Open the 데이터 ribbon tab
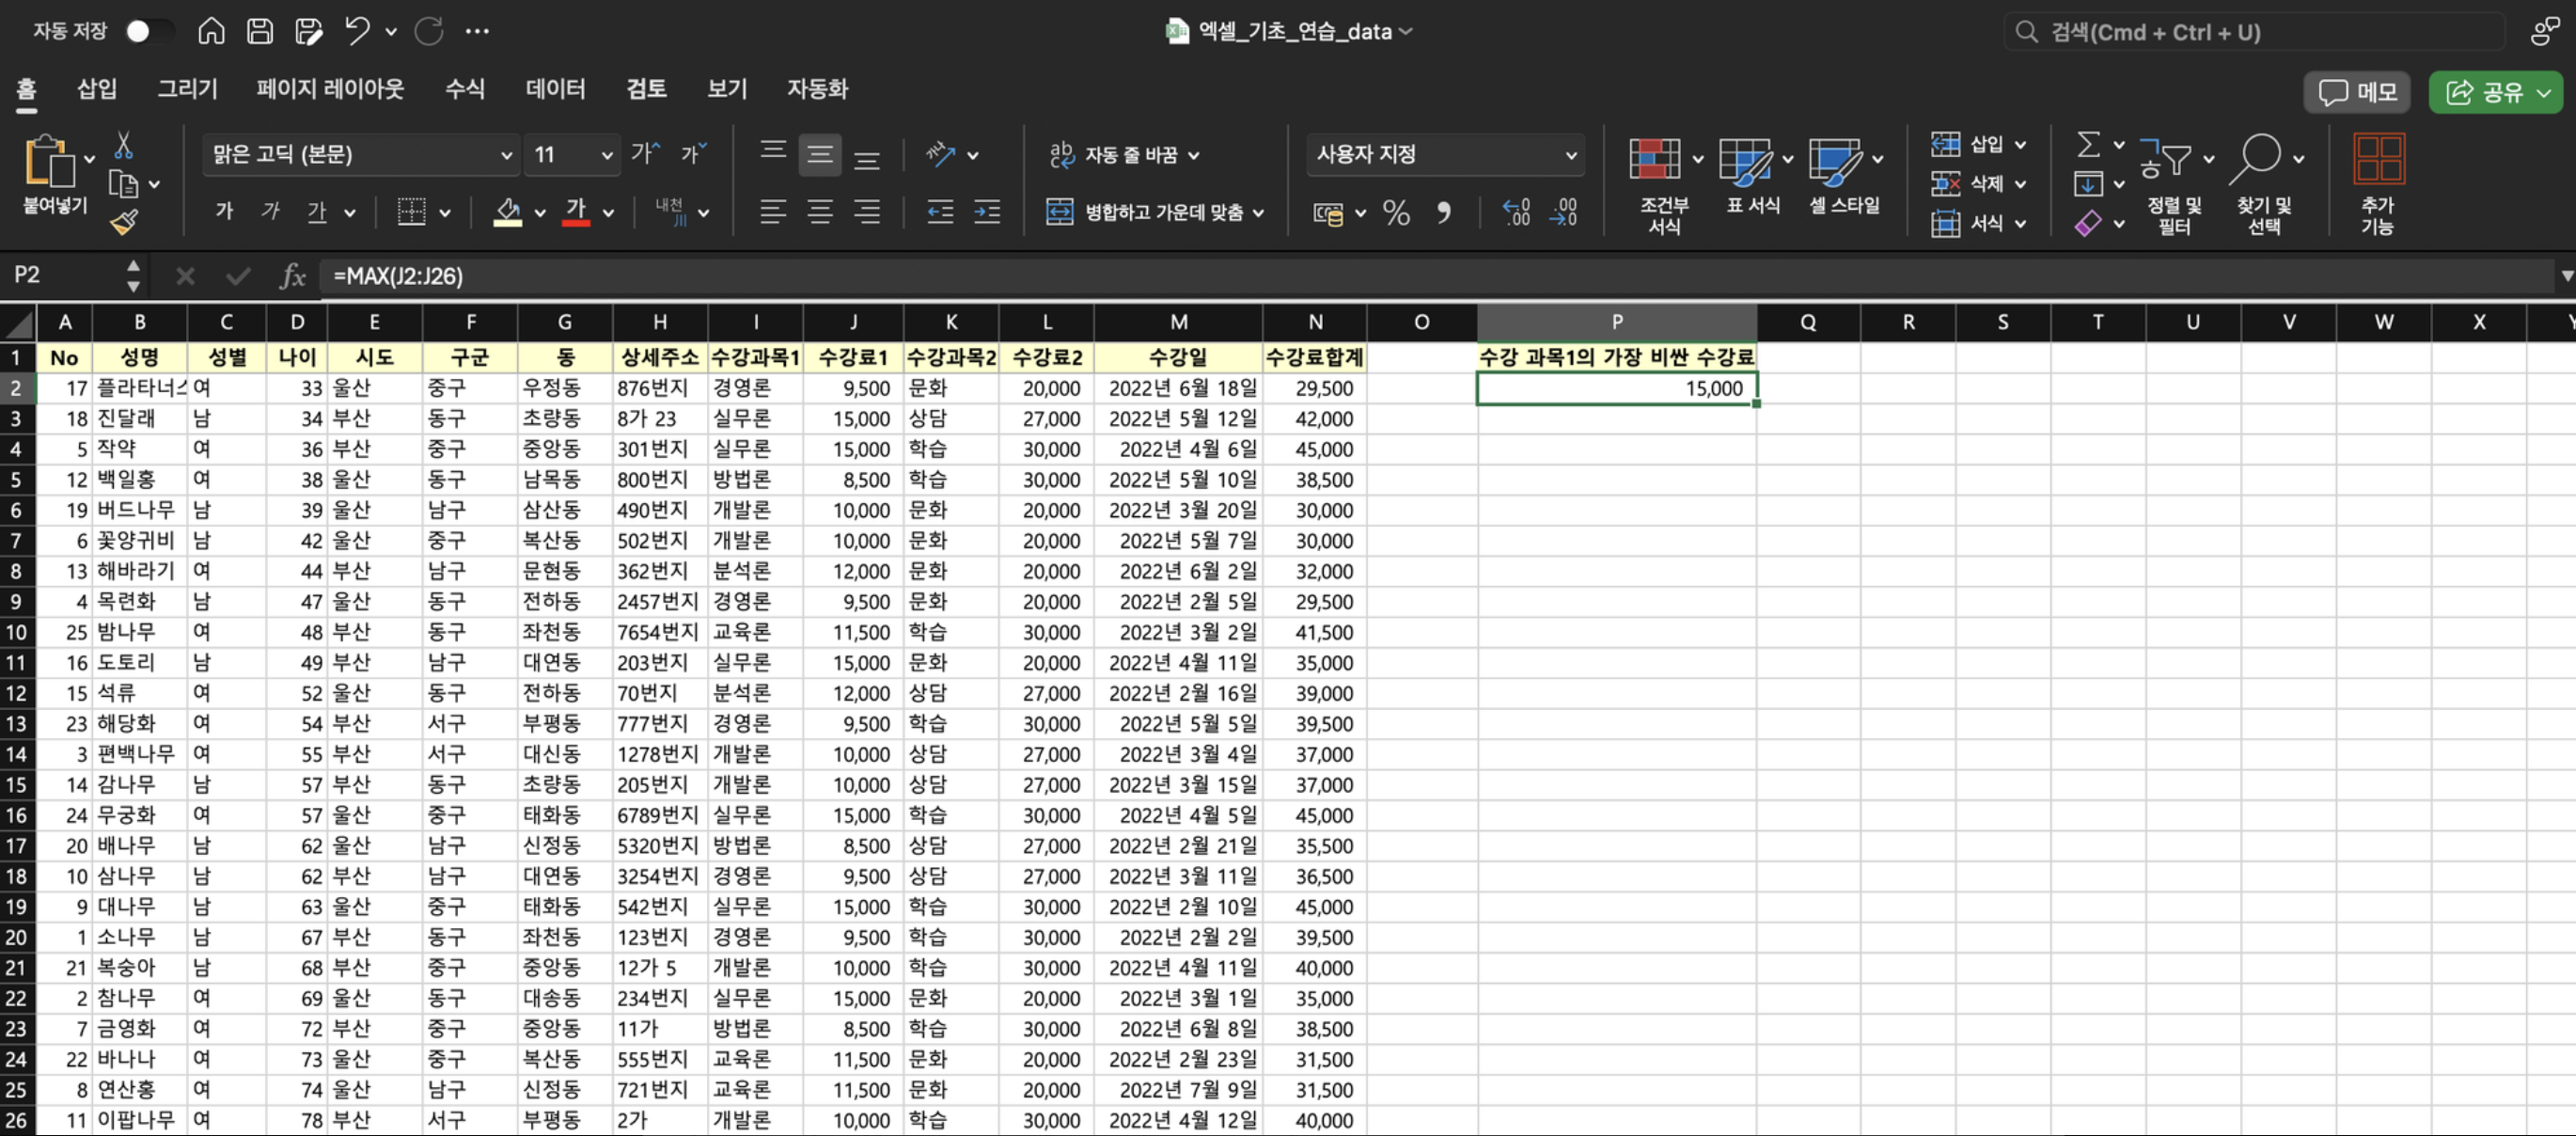This screenshot has width=2576, height=1136. coord(555,89)
